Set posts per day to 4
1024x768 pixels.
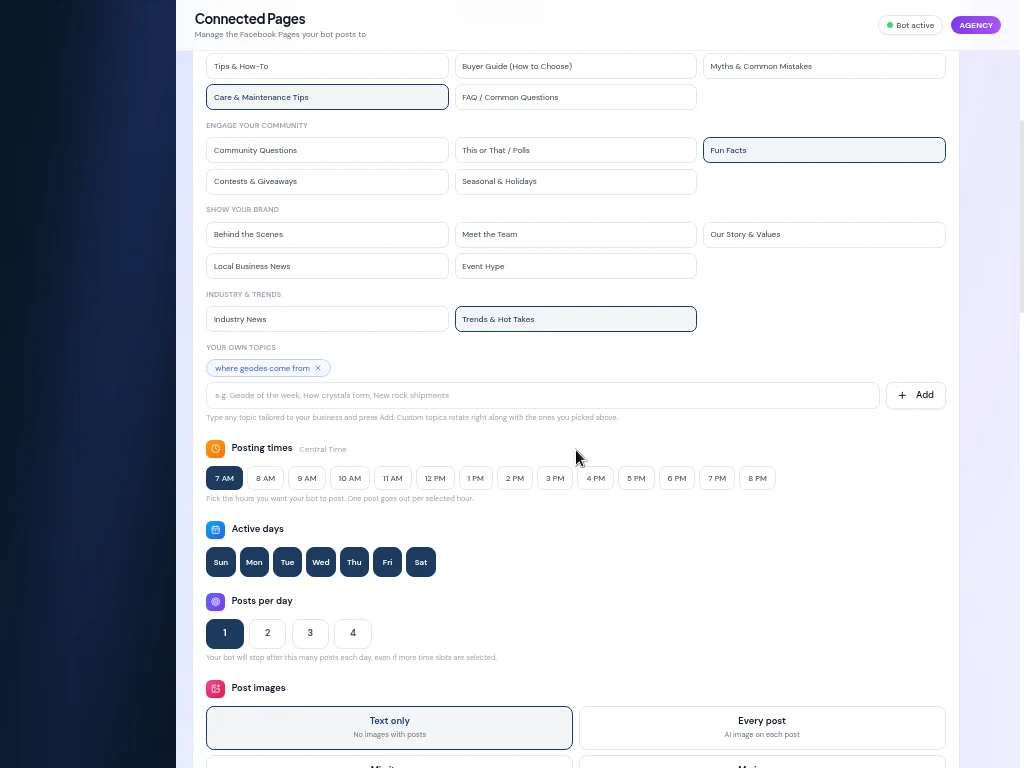coord(353,633)
